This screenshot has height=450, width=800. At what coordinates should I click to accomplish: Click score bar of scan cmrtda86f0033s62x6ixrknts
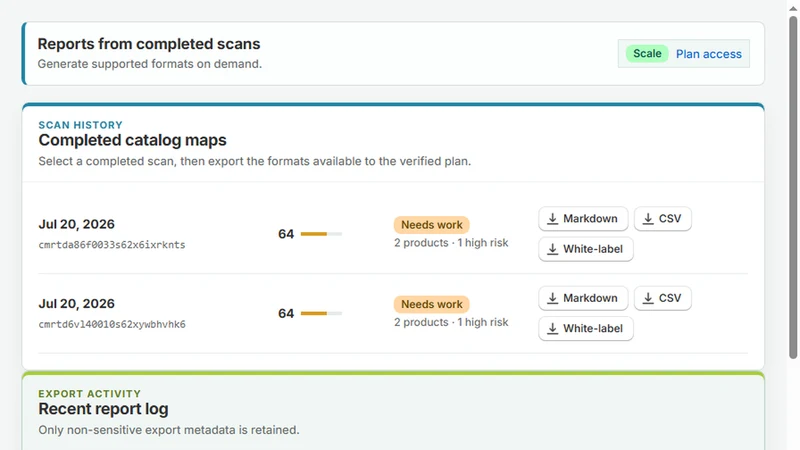[x=321, y=234]
